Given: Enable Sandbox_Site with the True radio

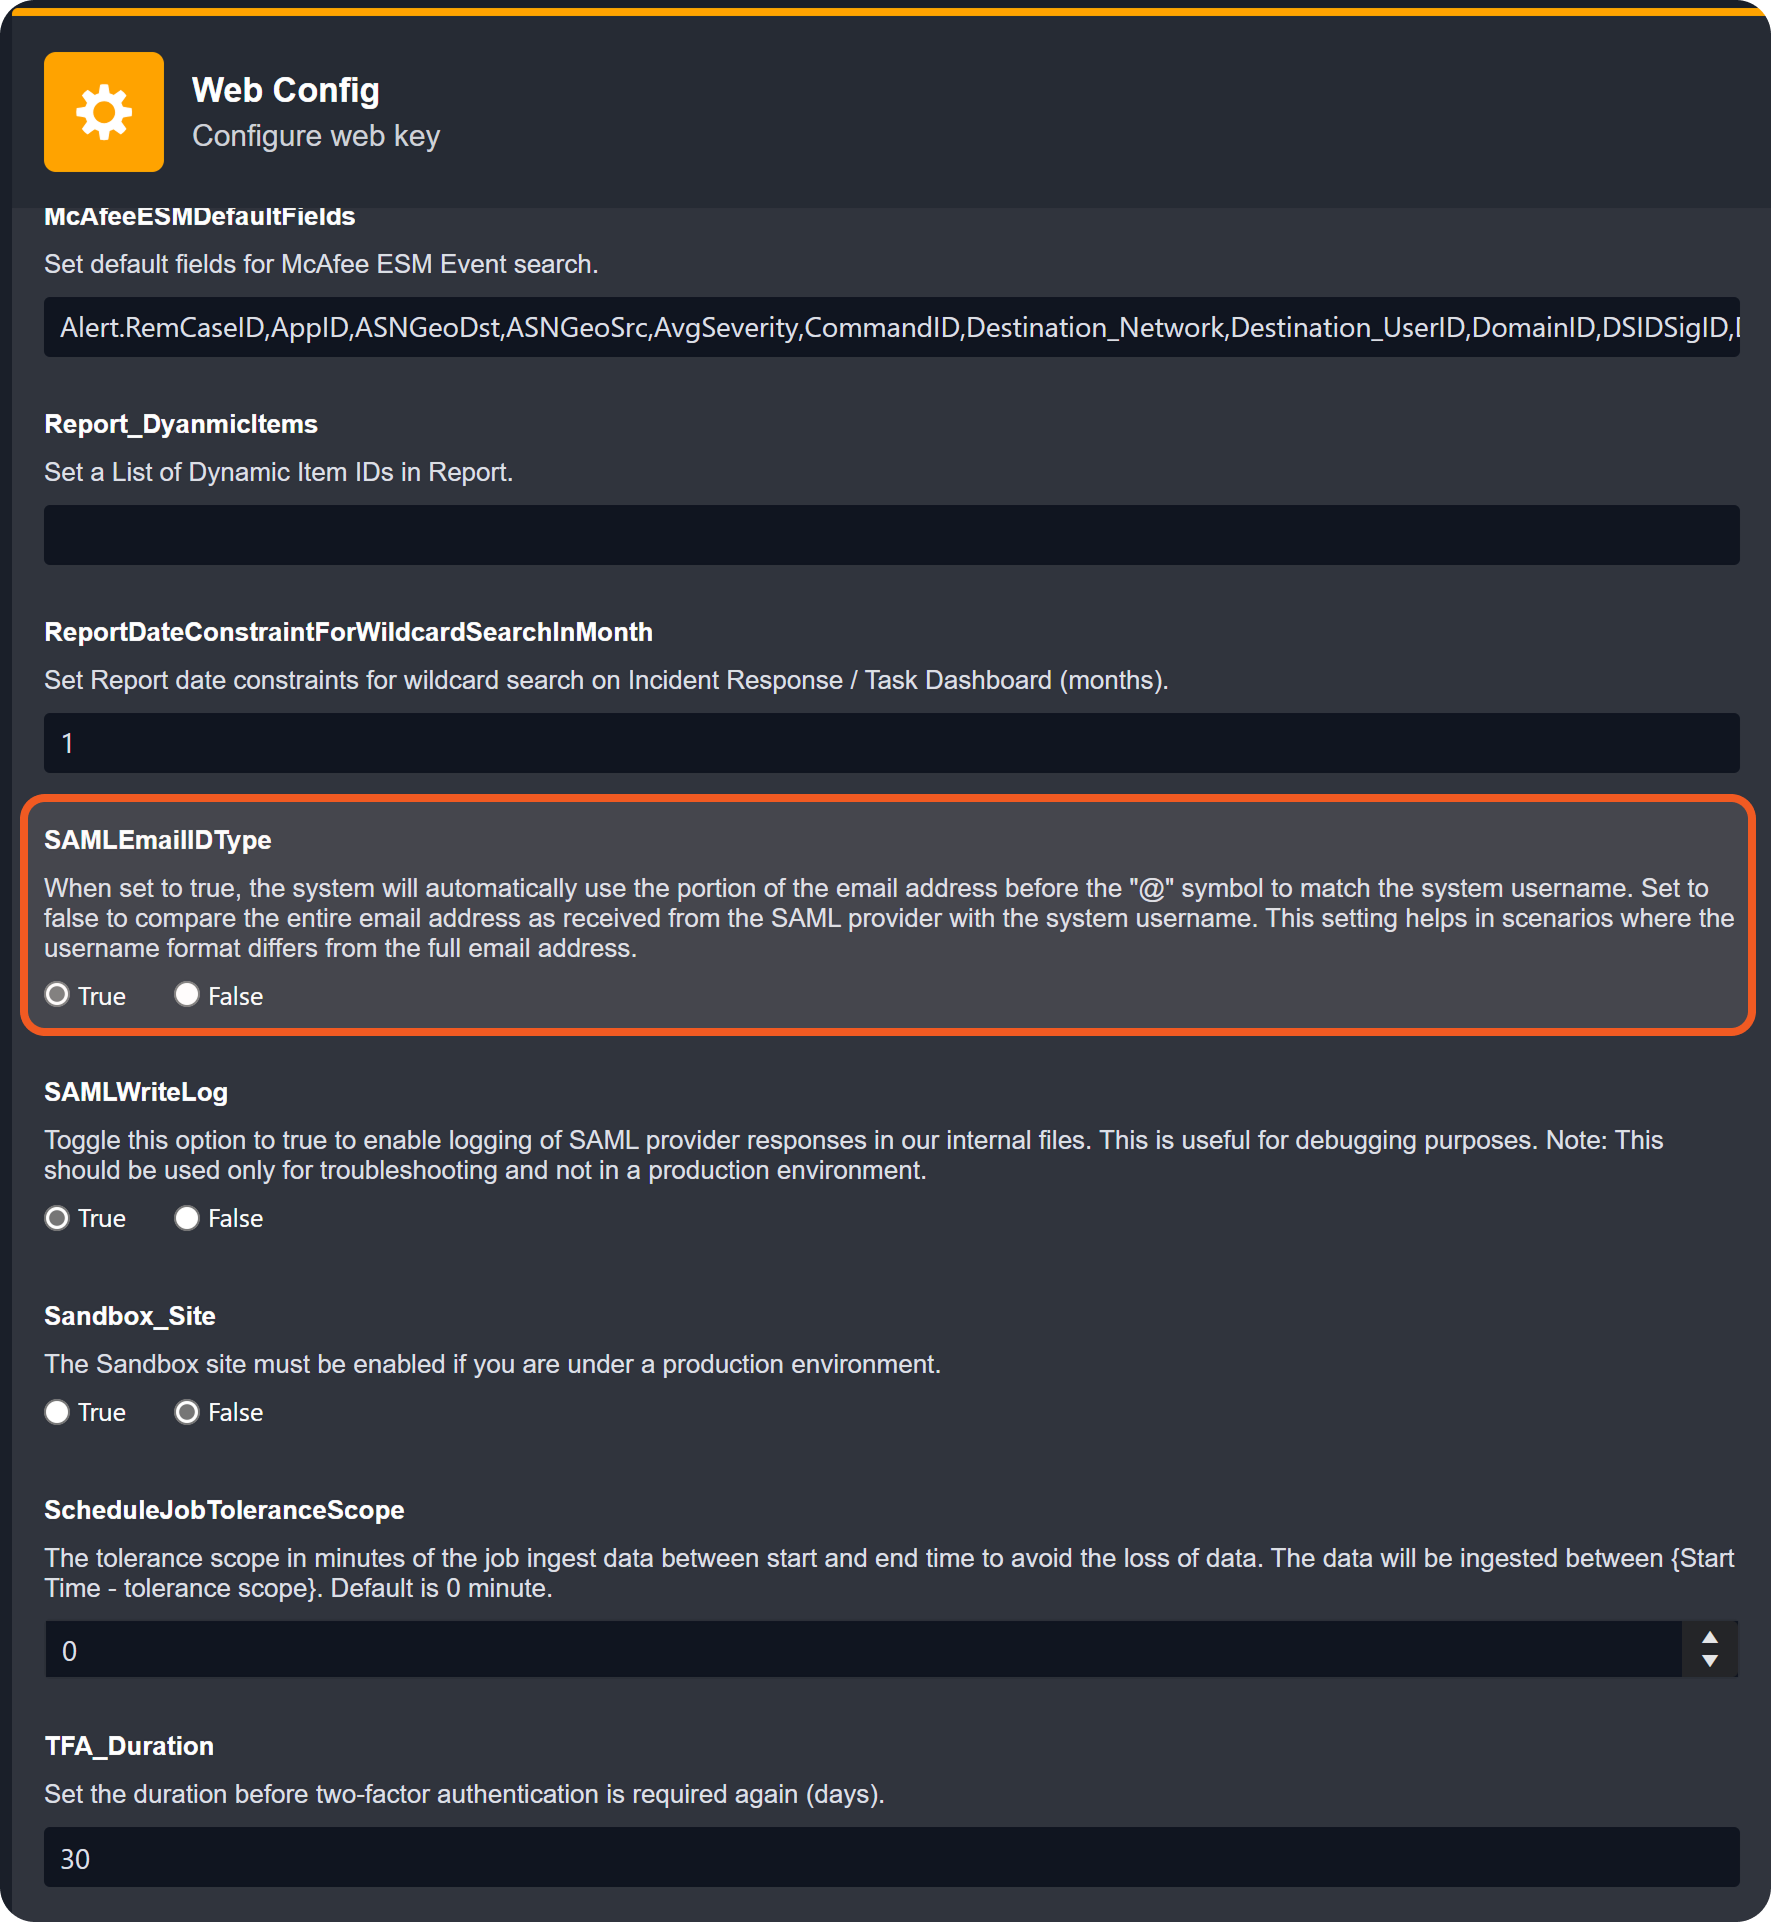Looking at the screenshot, I should (58, 1412).
